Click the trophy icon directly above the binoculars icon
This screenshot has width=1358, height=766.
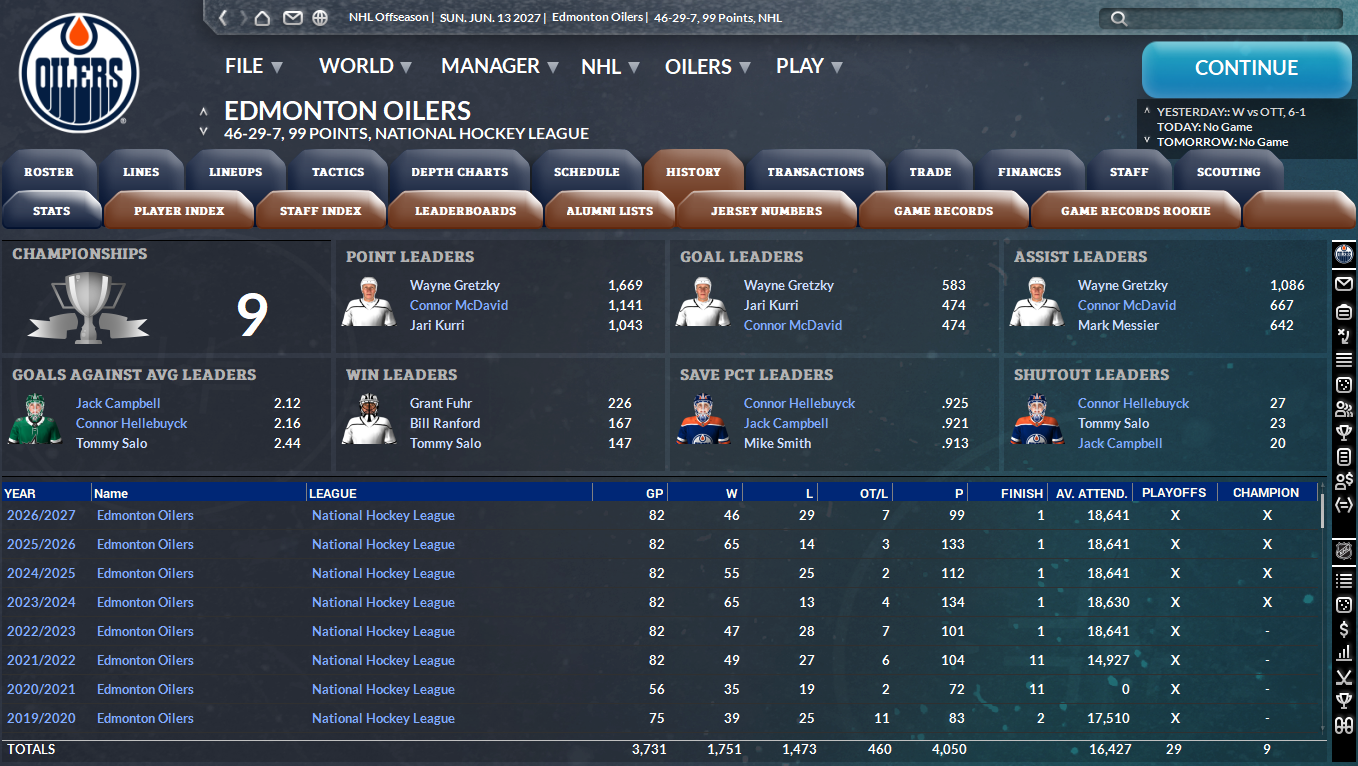coord(1344,701)
